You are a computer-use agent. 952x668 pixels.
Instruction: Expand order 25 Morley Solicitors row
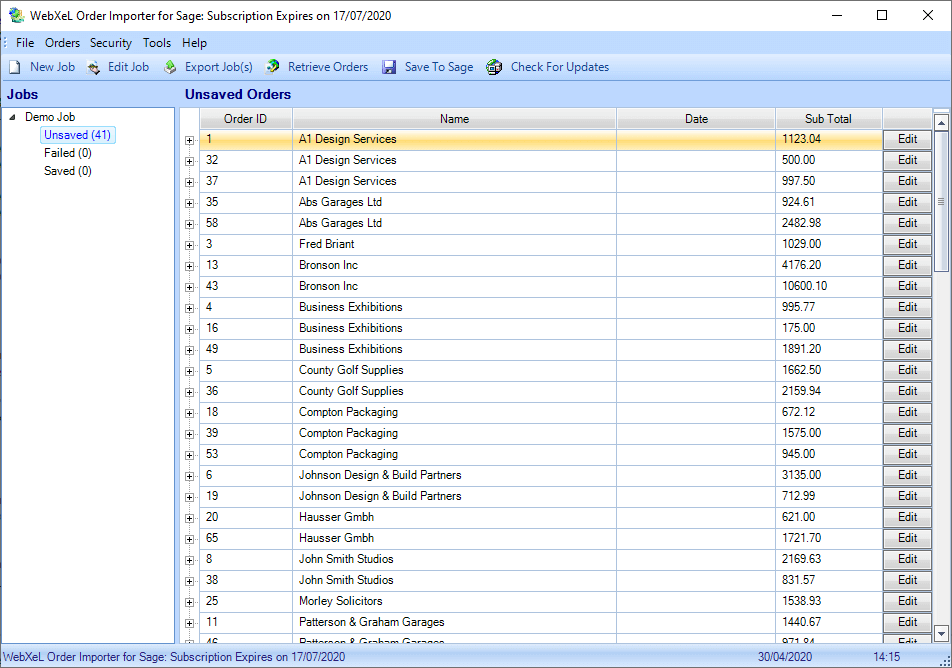[189, 602]
